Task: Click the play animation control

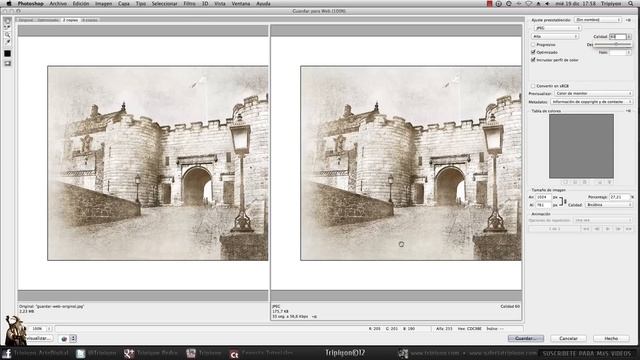Action: [607, 229]
